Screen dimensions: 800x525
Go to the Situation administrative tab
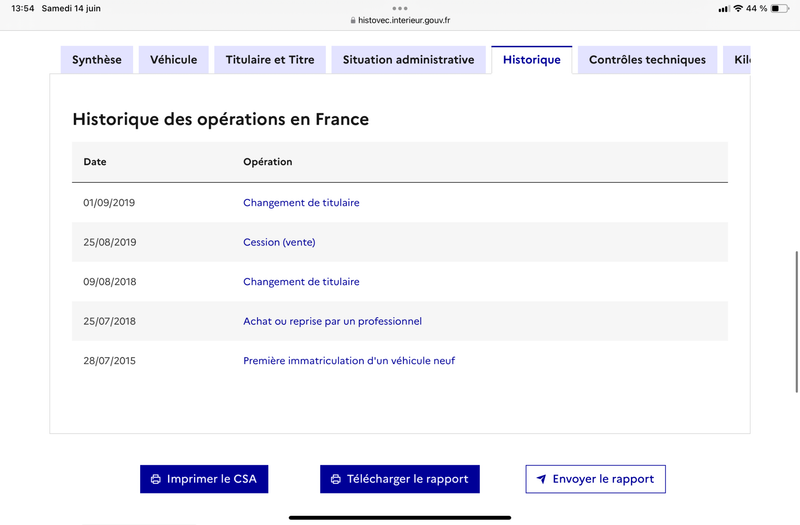coord(409,60)
